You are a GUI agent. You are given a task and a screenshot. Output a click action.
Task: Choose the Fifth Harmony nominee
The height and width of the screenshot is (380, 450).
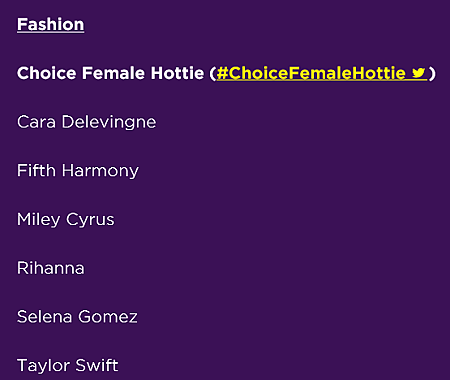coord(78,170)
